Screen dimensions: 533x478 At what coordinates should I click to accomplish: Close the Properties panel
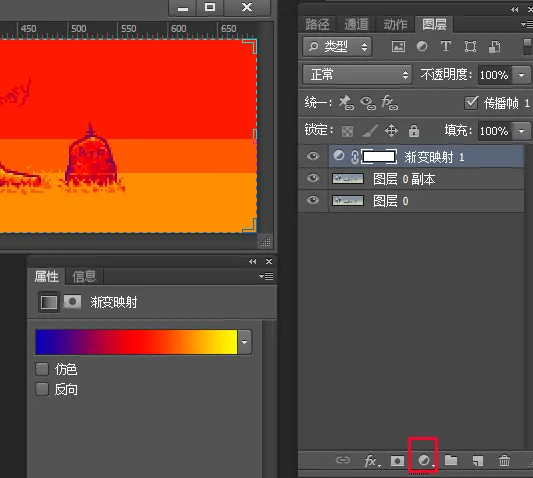point(269,261)
